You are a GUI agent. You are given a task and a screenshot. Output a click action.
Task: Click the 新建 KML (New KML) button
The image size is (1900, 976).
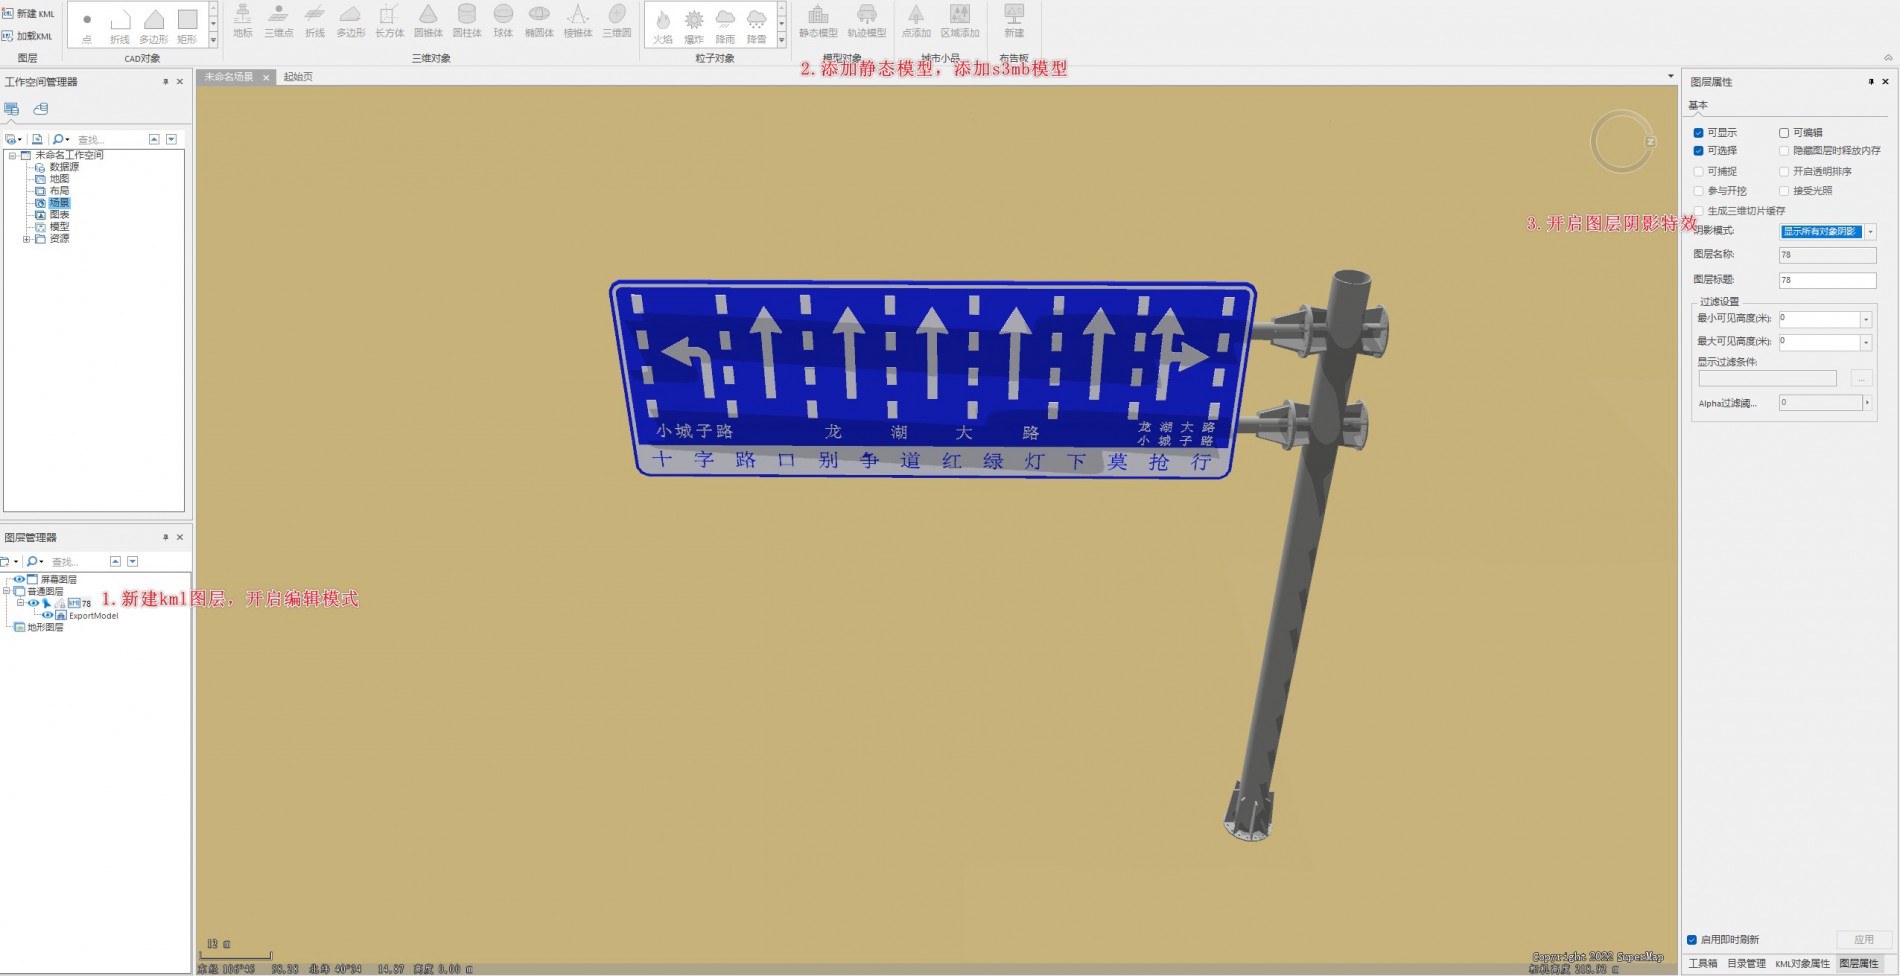[29, 14]
